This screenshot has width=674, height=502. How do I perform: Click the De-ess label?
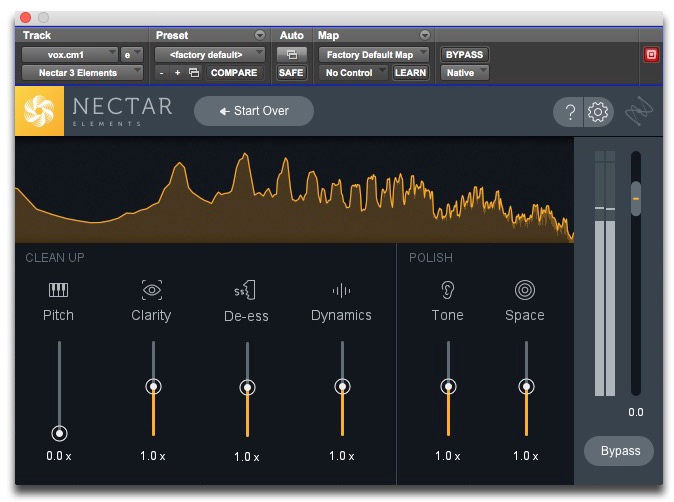[246, 316]
